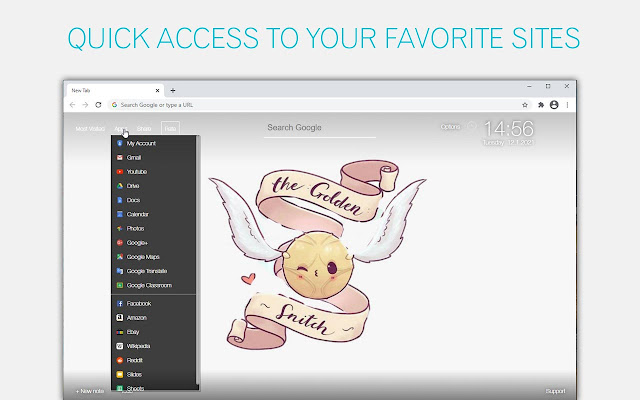Select the Google Classroom app entry

[x=153, y=285]
